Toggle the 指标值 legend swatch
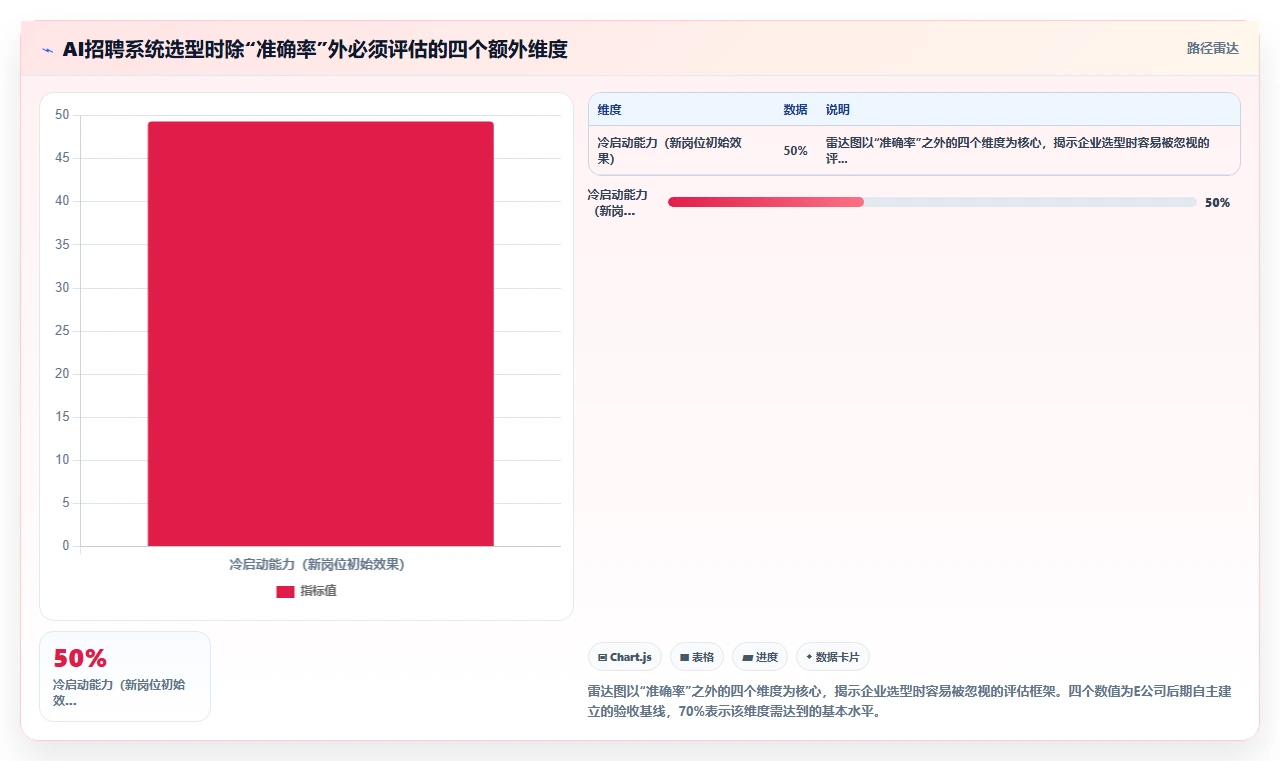The image size is (1280, 761). (x=285, y=591)
